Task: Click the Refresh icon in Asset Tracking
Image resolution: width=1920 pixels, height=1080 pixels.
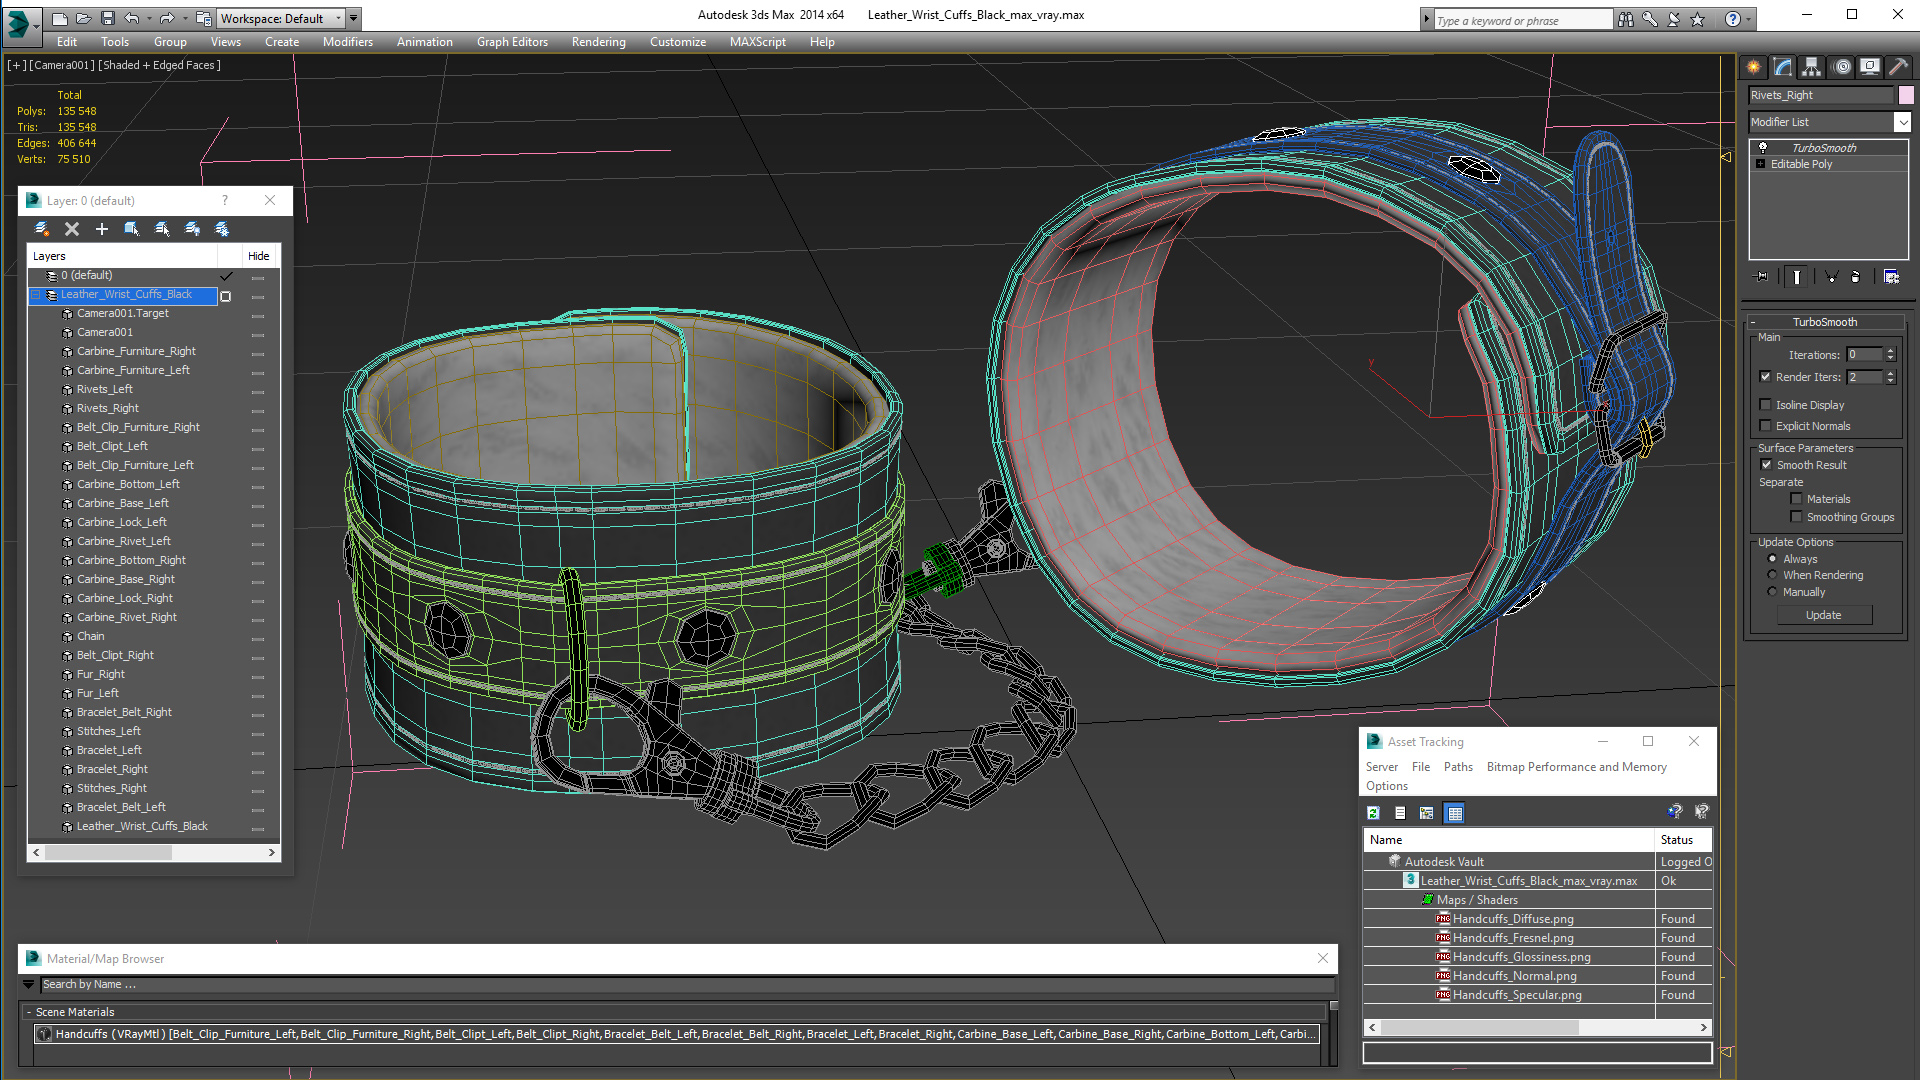Action: click(1374, 813)
